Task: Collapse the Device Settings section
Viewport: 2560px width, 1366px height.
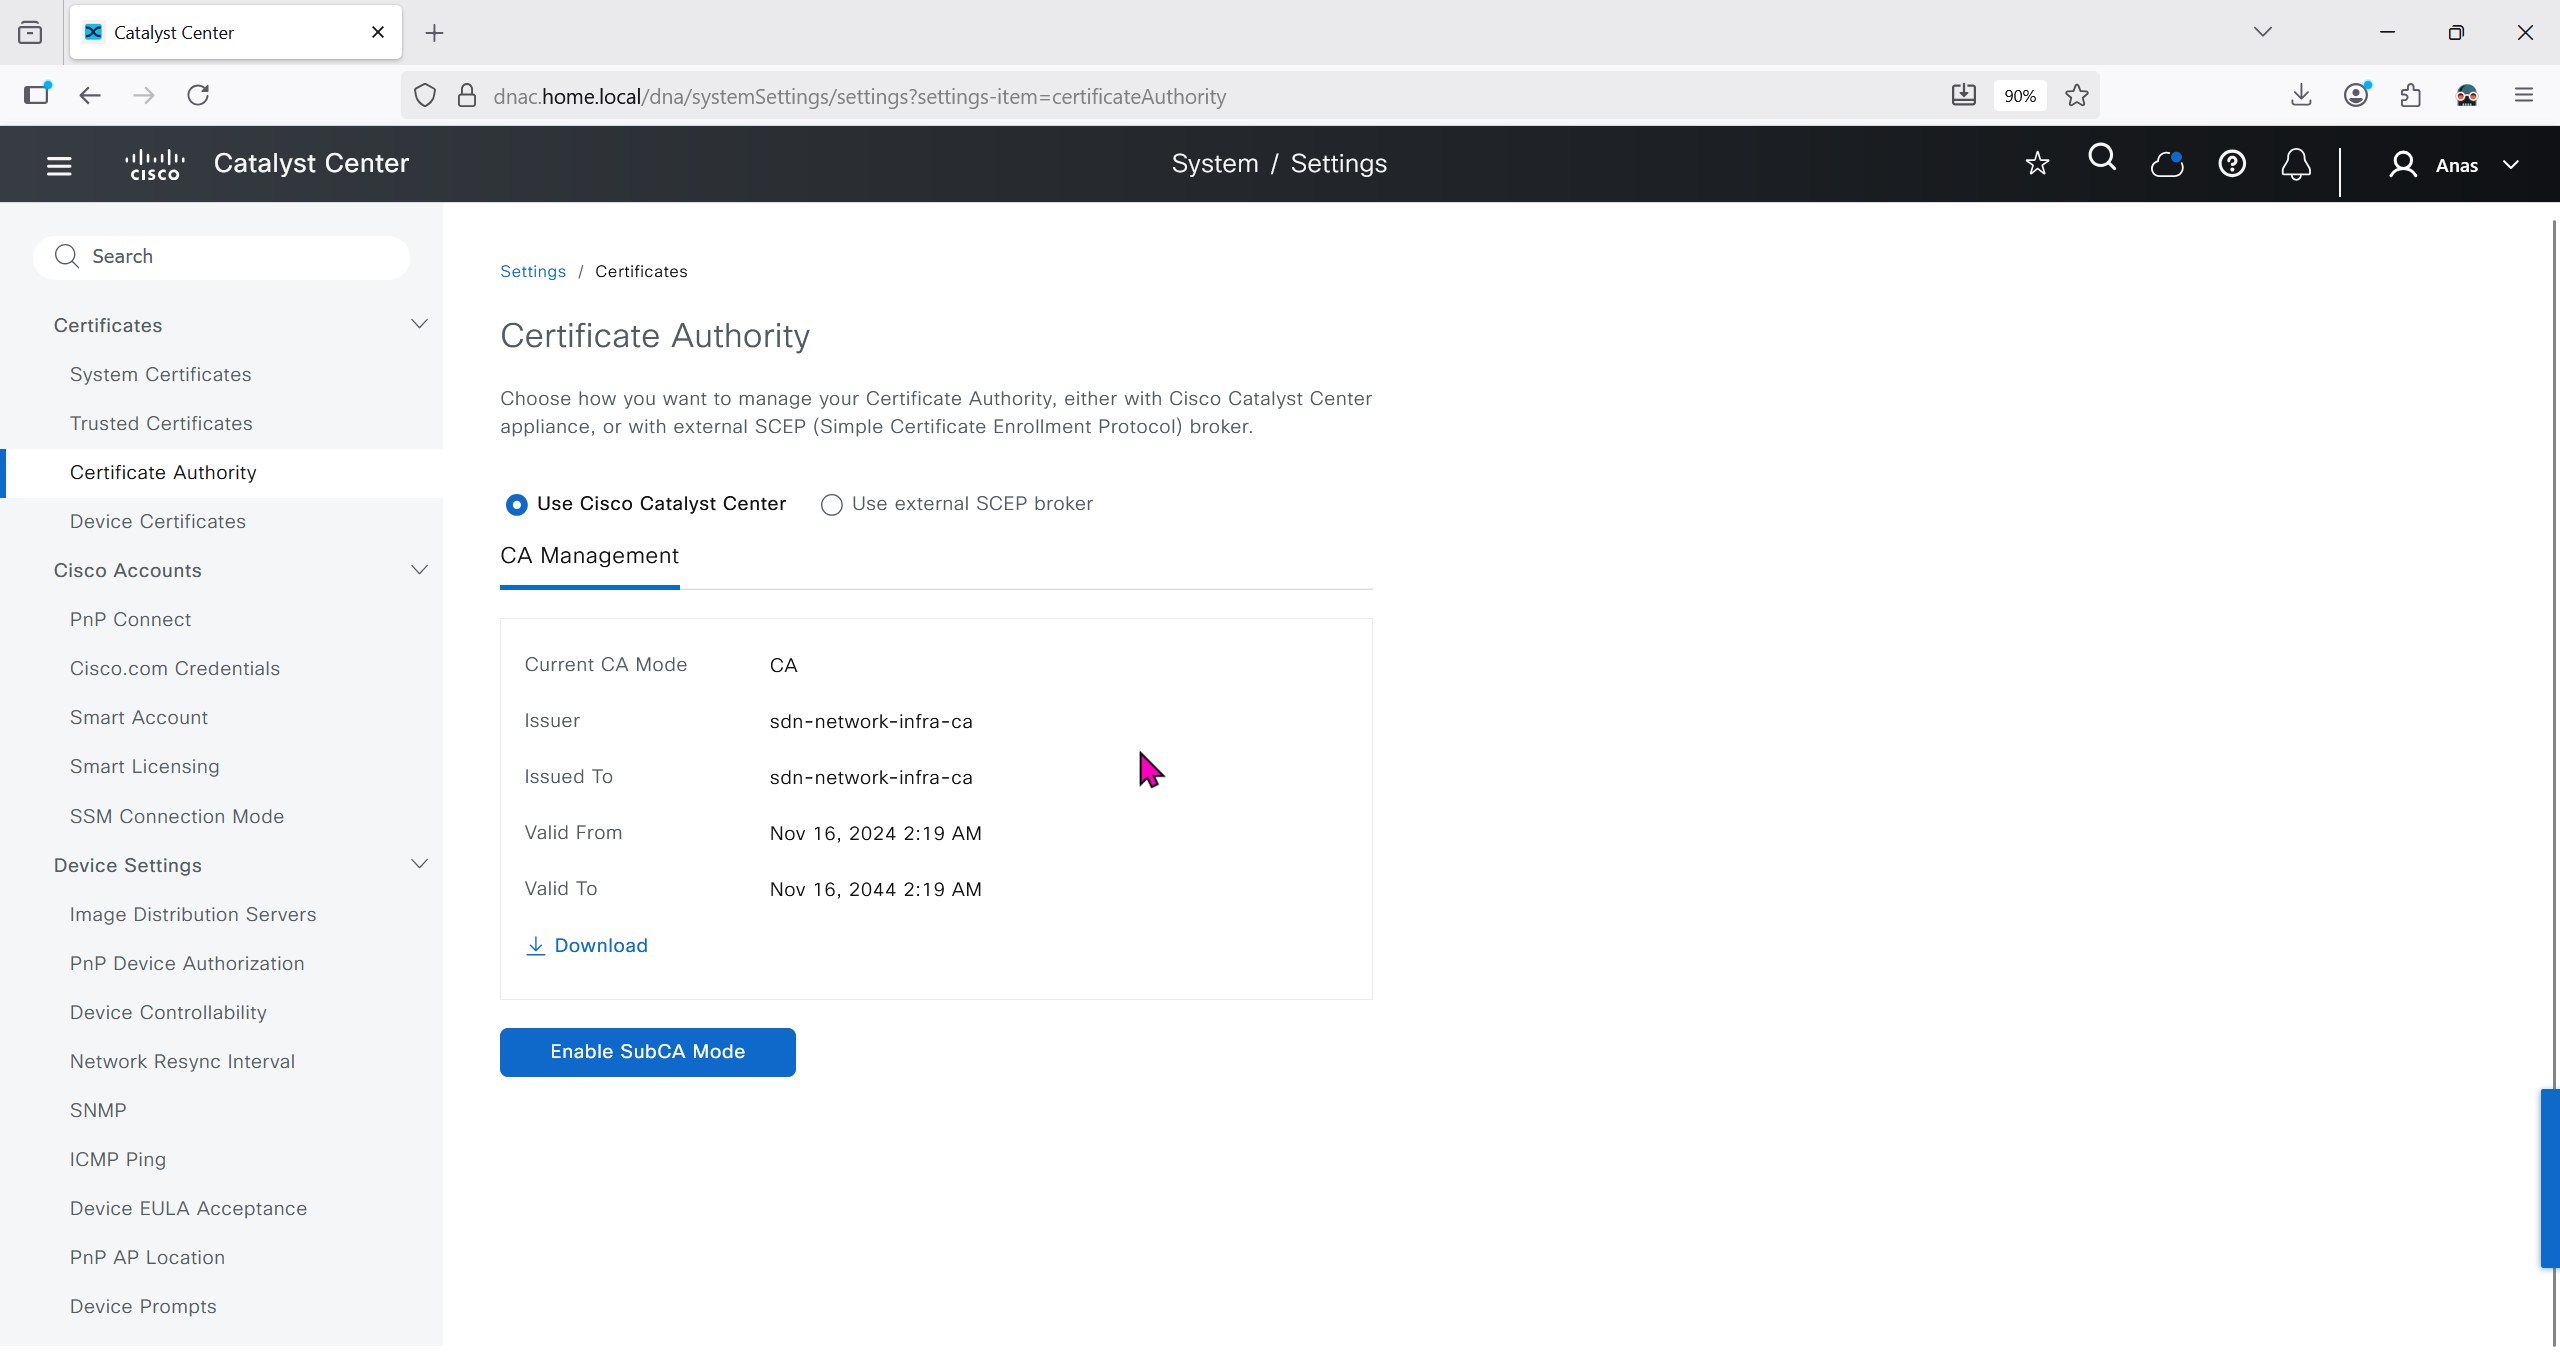Action: point(420,864)
